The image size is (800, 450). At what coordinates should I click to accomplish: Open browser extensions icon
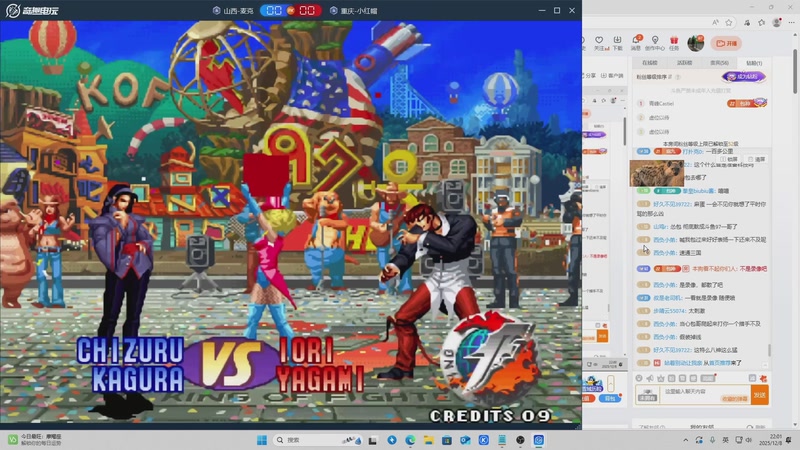point(747,22)
